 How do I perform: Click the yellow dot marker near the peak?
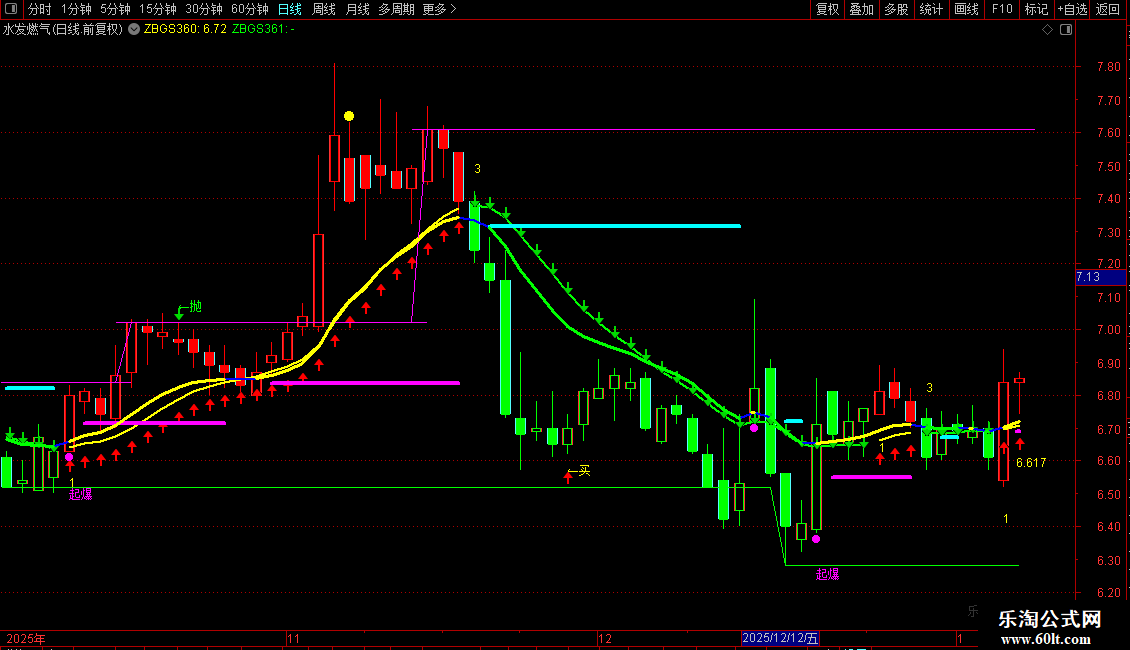click(349, 116)
